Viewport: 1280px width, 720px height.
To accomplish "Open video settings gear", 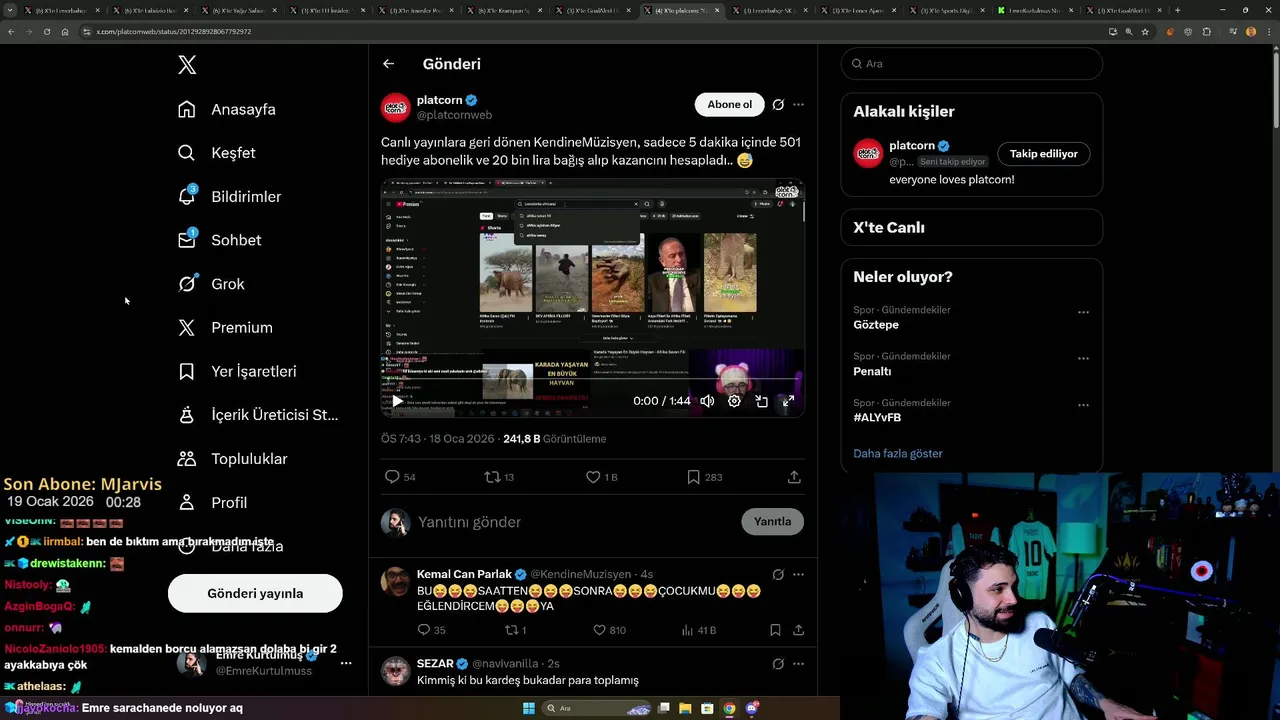I will coord(734,401).
